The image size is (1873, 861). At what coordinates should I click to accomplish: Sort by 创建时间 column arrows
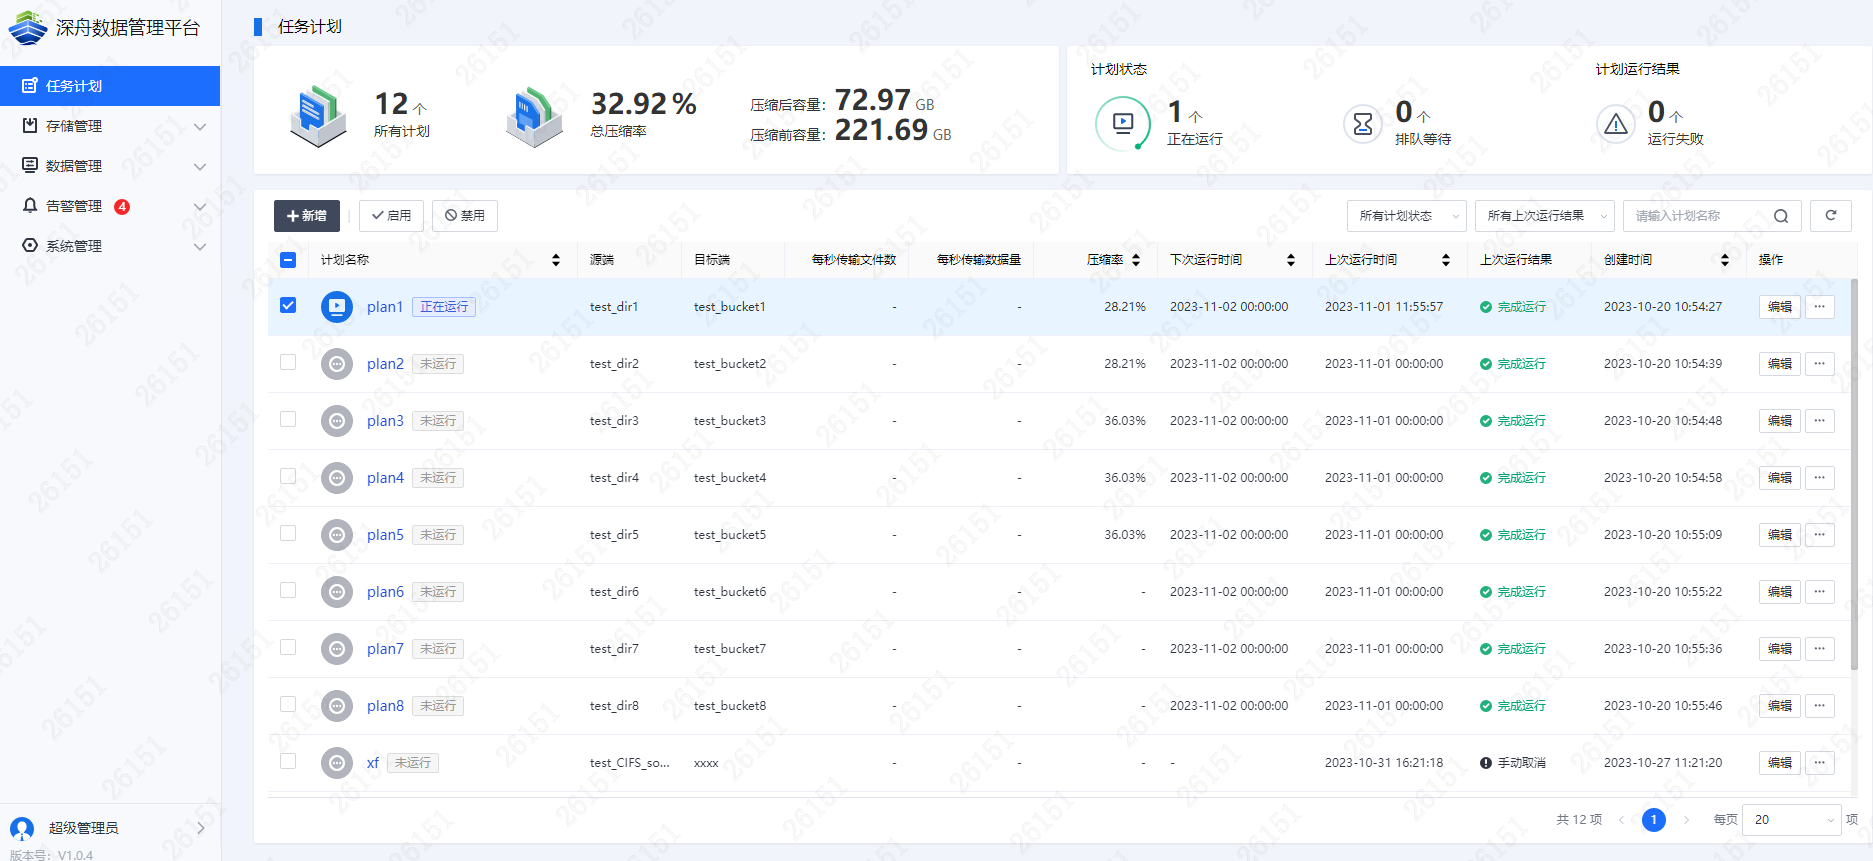(1724, 260)
